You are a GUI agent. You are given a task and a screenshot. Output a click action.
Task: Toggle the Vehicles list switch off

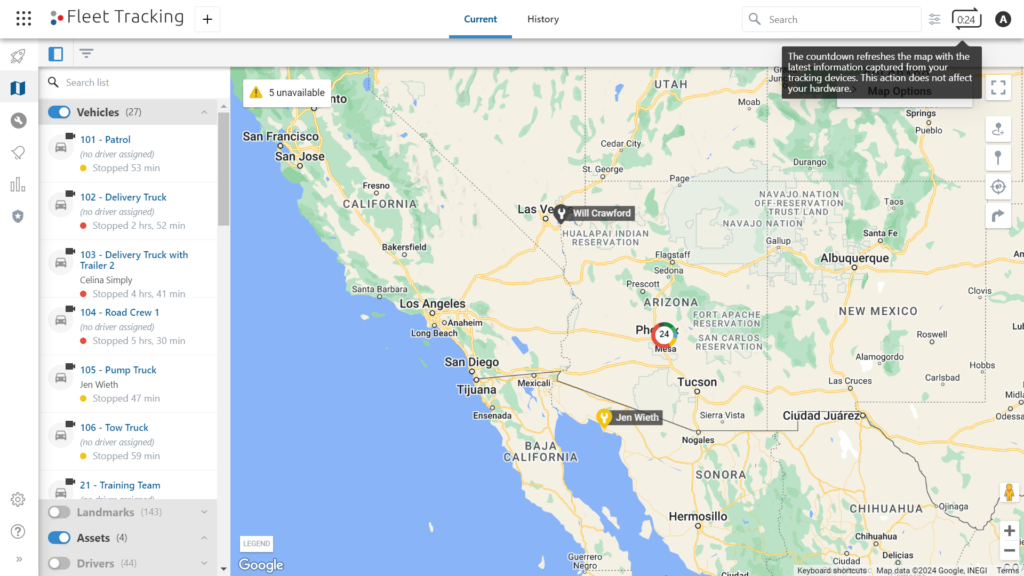point(59,113)
